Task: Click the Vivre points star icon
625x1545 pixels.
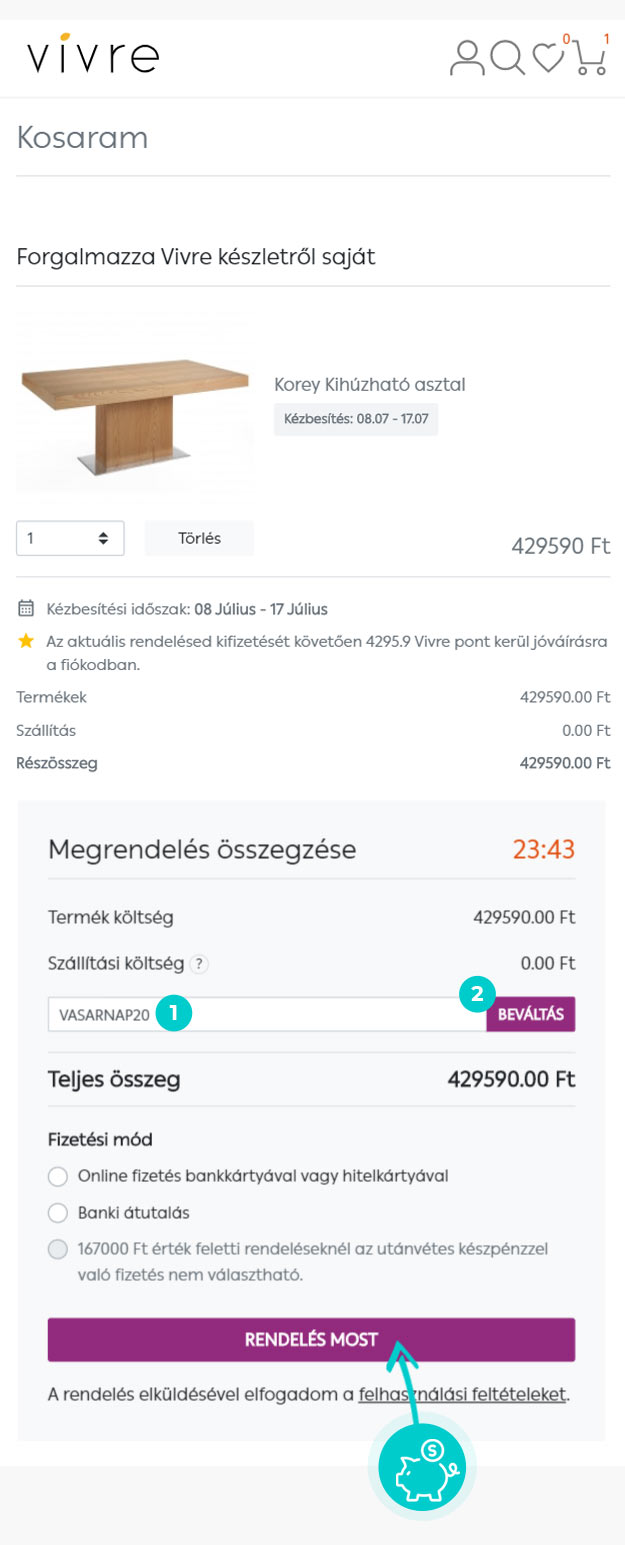Action: (26, 640)
